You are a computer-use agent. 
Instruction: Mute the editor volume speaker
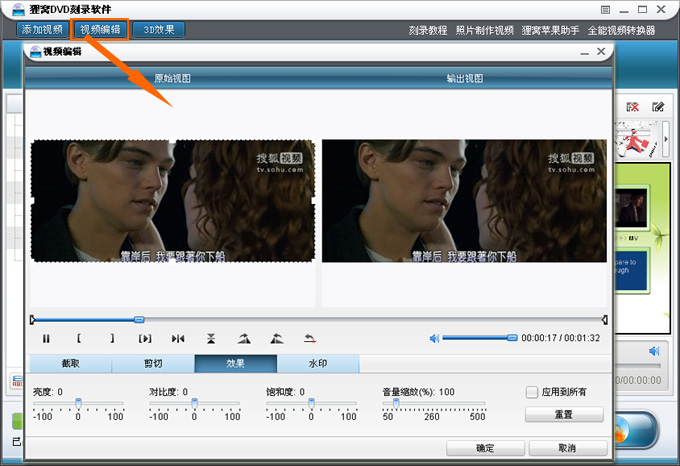pos(434,338)
